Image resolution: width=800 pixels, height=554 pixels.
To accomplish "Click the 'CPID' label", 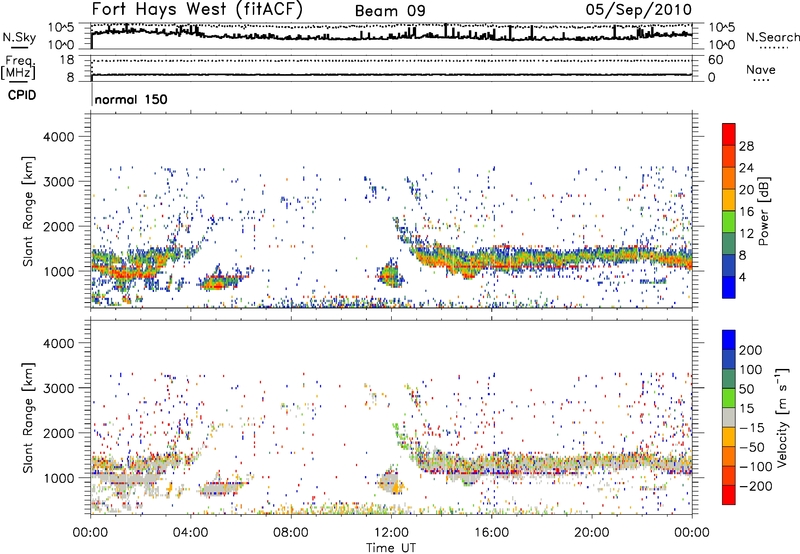I will (x=22, y=95).
